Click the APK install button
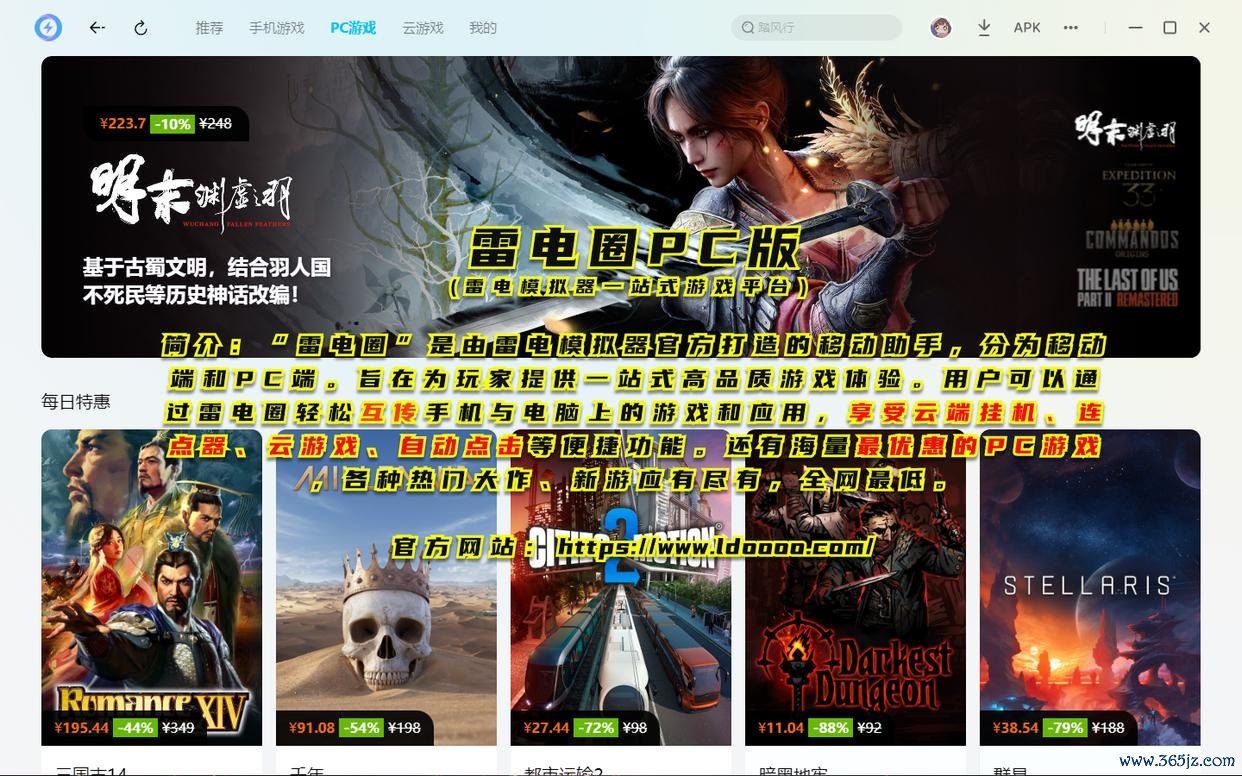1242x776 pixels. pyautogui.click(x=1027, y=28)
